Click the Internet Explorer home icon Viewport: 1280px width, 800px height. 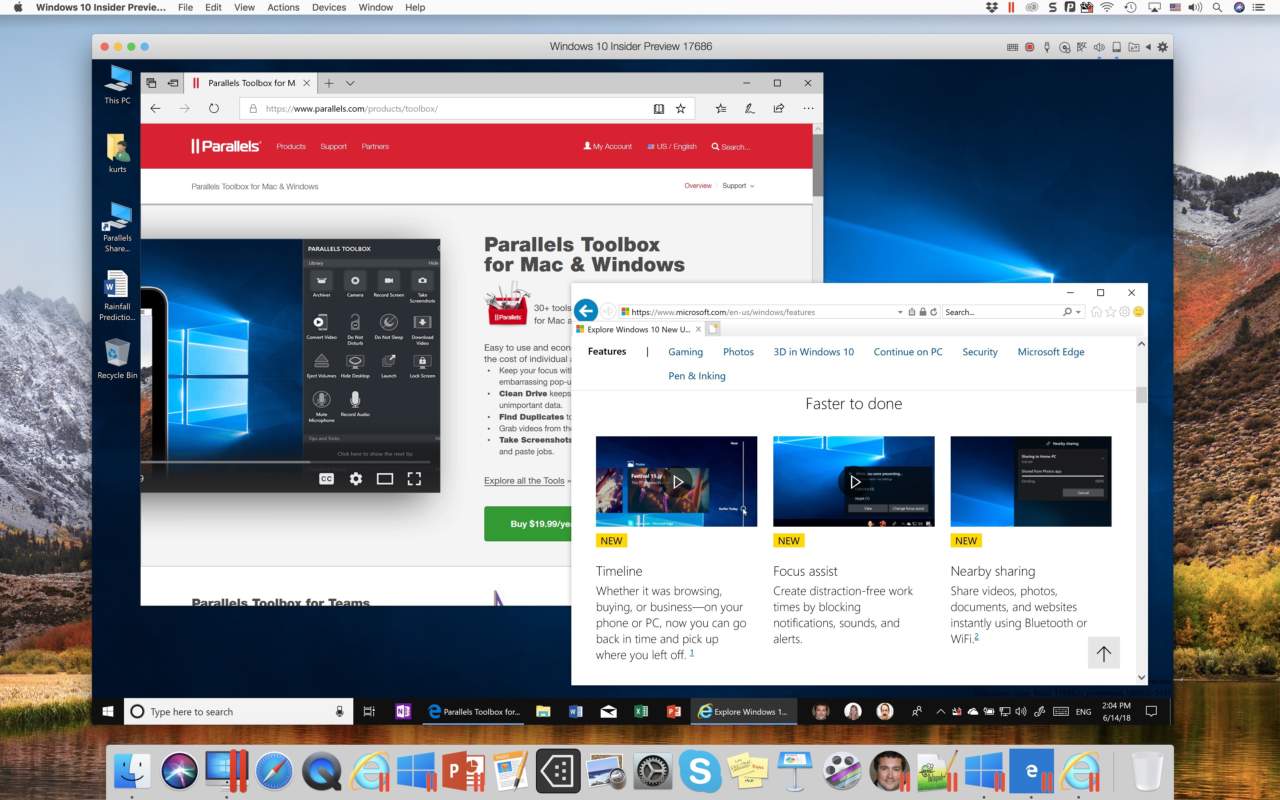[1096, 312]
